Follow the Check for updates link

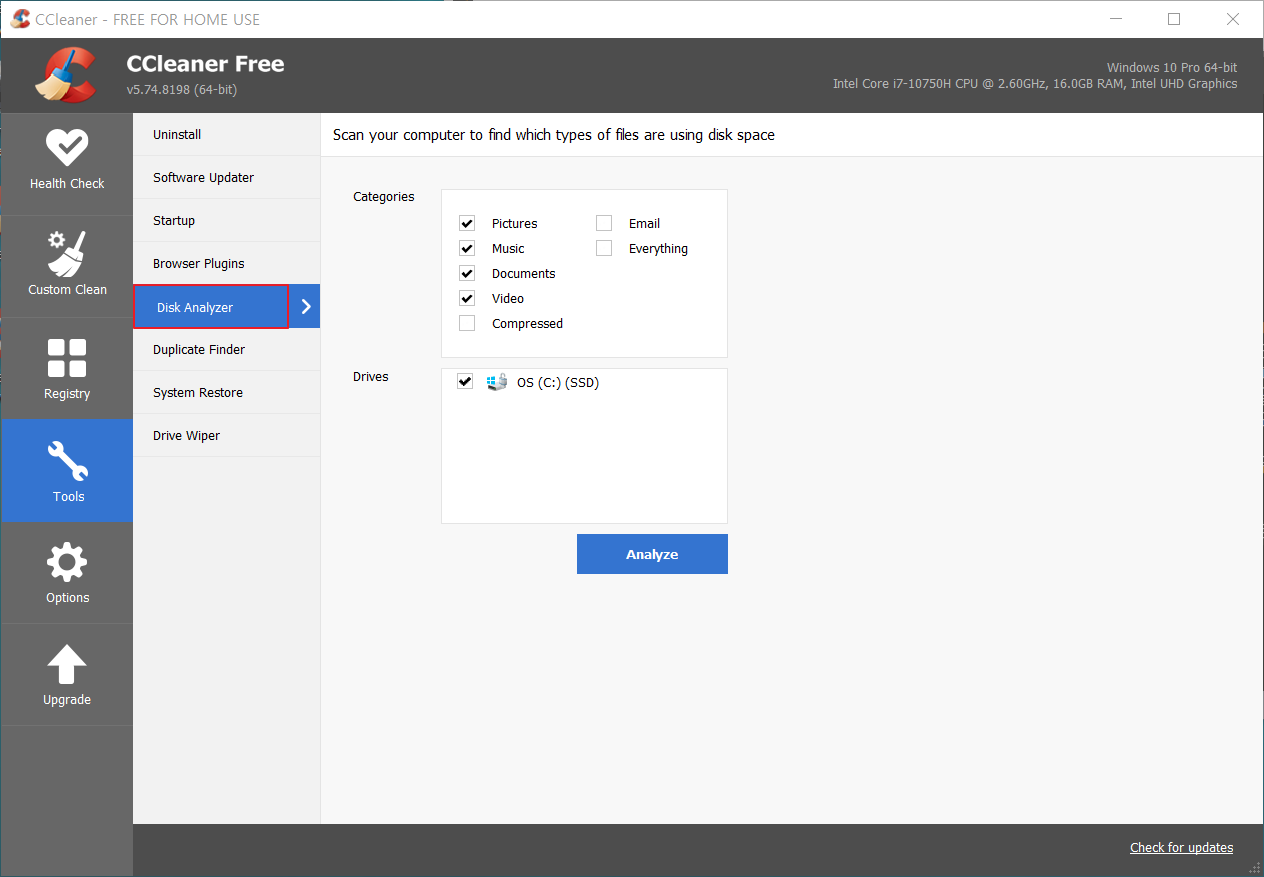click(x=1181, y=848)
